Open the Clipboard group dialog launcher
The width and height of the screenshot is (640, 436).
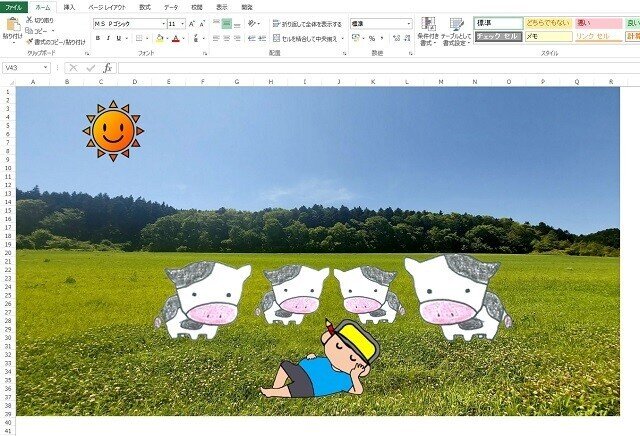tap(87, 53)
